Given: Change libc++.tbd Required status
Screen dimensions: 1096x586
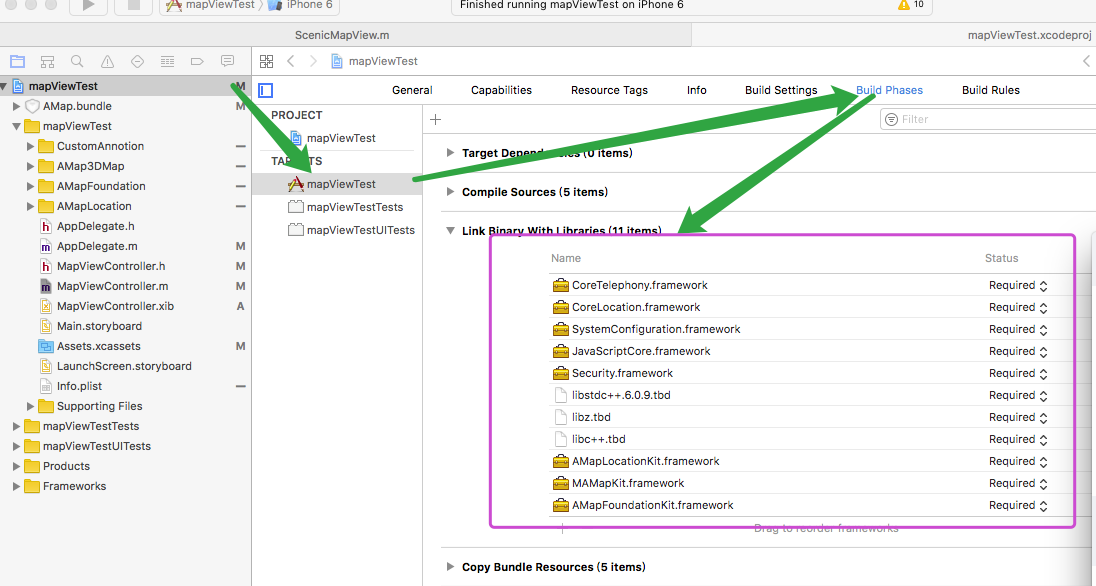Looking at the screenshot, I should 1018,439.
